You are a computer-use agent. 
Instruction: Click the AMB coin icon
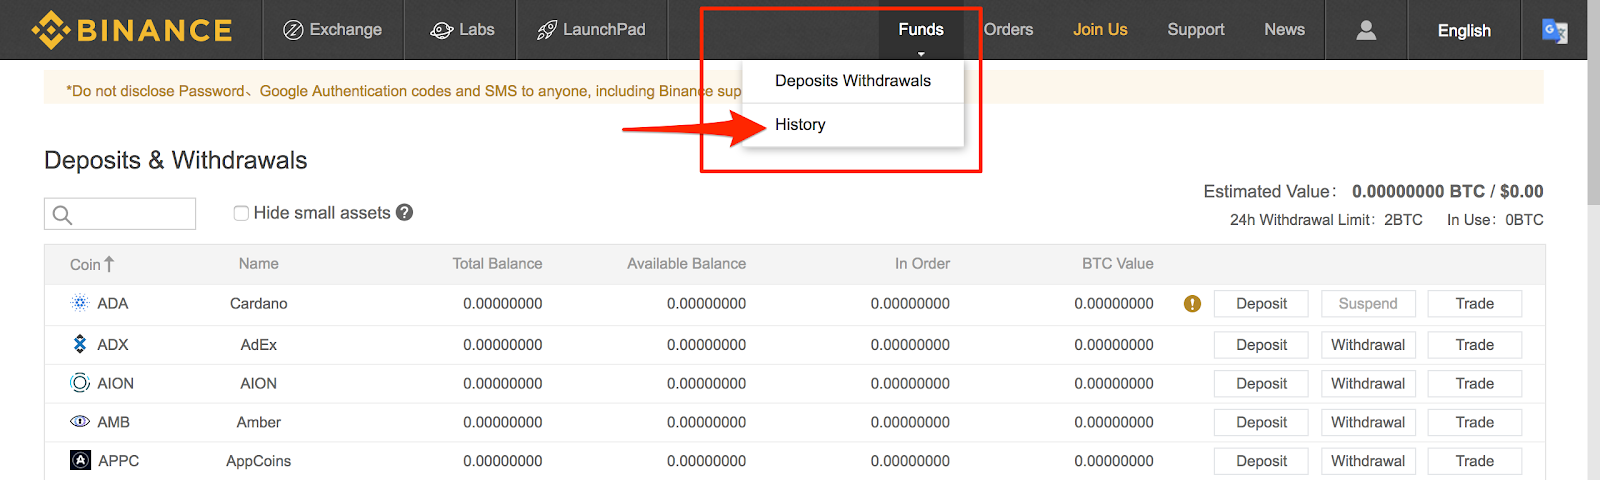80,422
